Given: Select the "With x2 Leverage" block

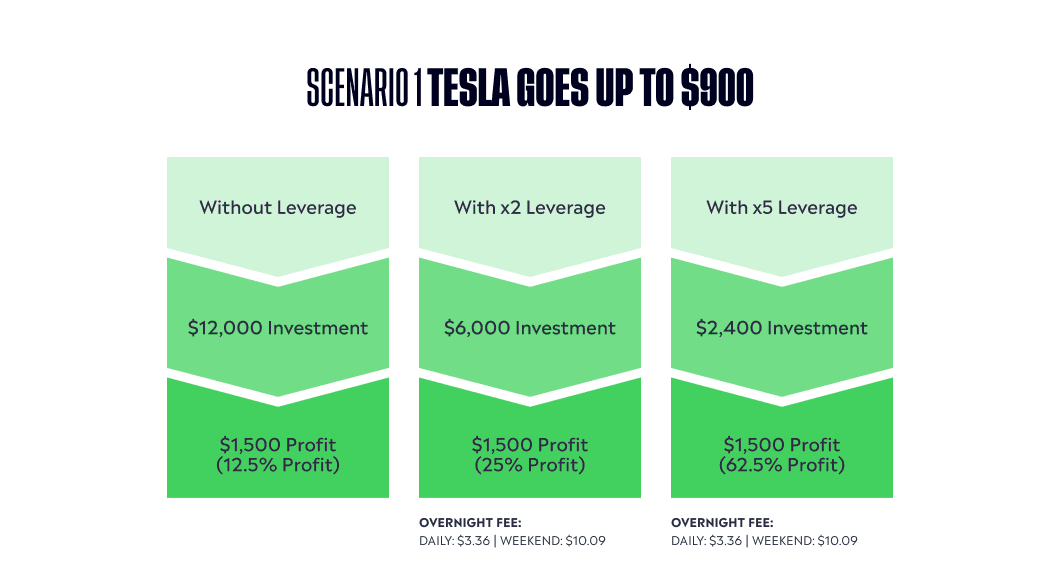Looking at the screenshot, I should coord(530,208).
